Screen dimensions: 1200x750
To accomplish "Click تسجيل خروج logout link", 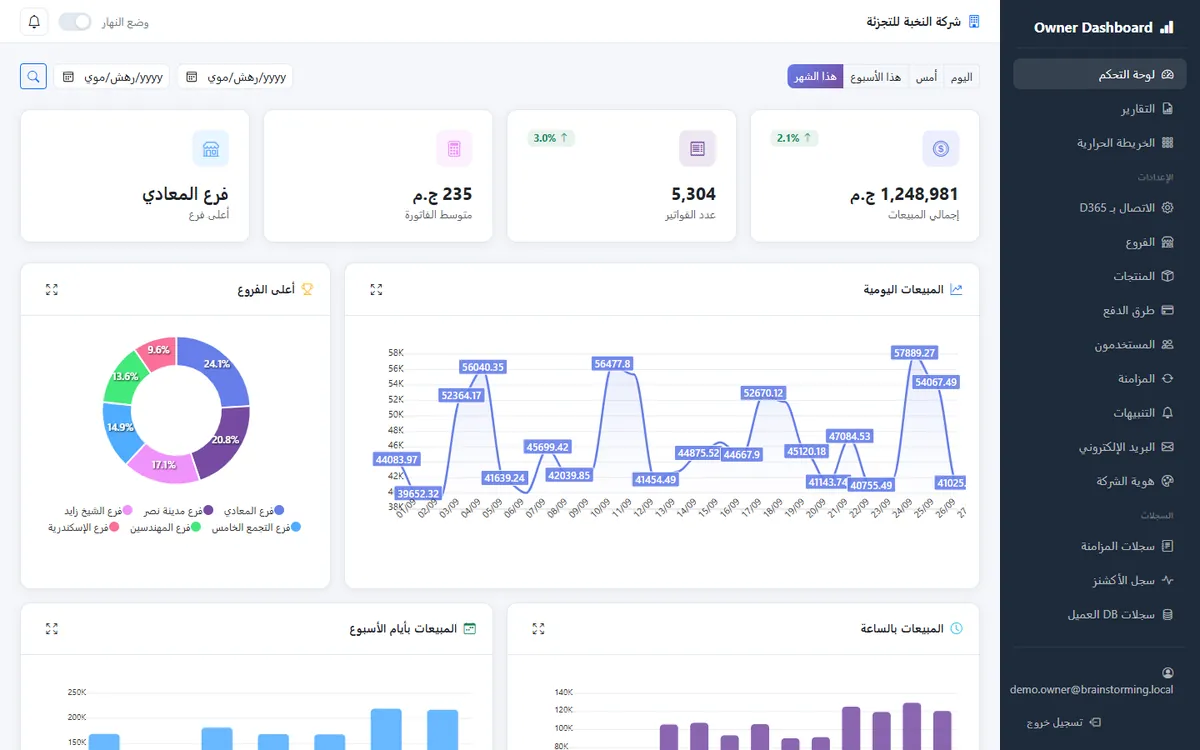I will pyautogui.click(x=1064, y=722).
